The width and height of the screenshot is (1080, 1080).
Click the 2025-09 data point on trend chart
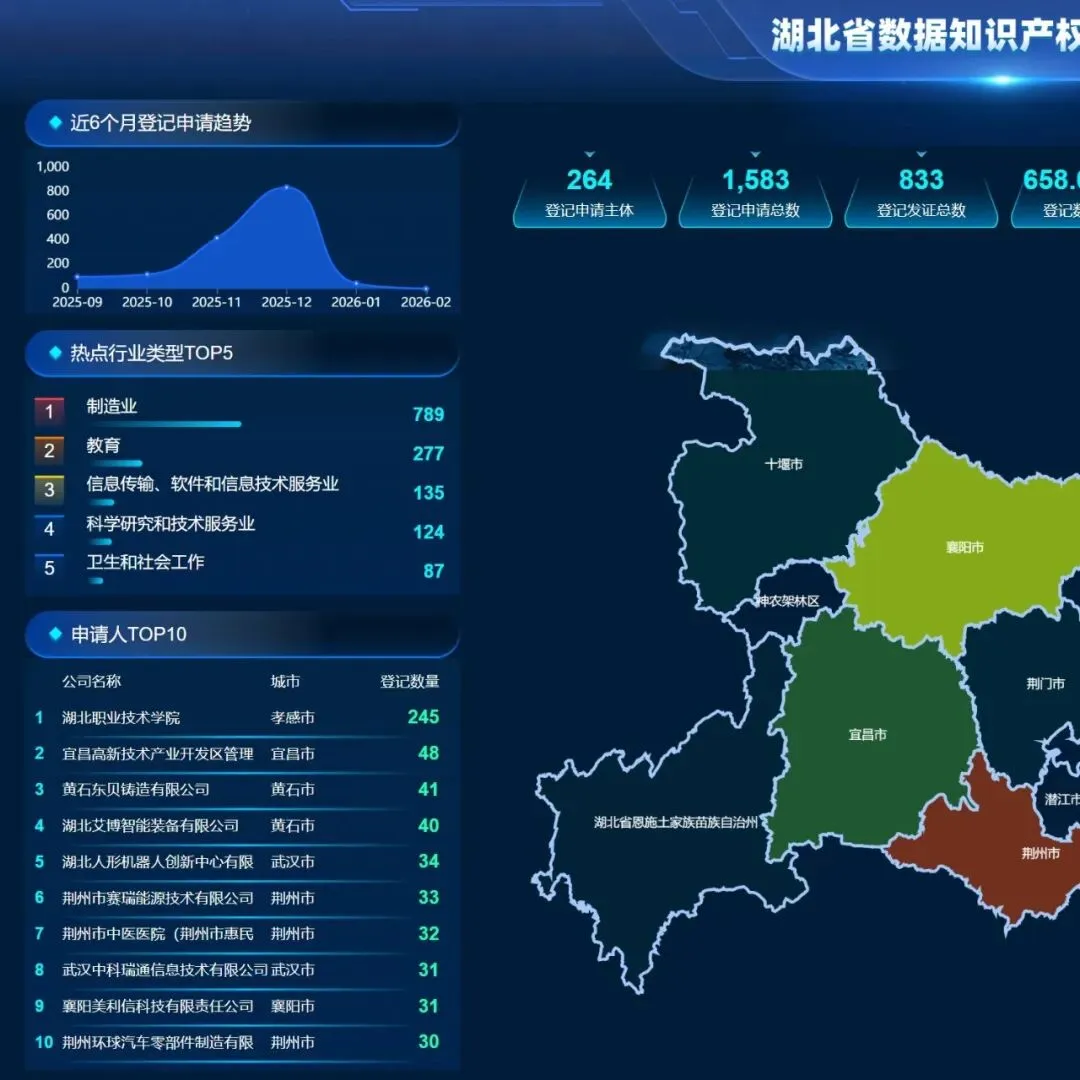tap(77, 277)
